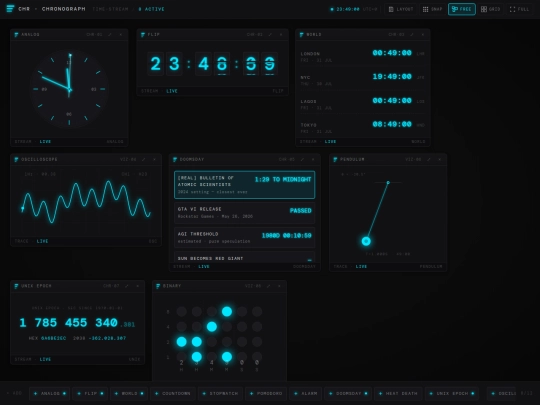540x405 pixels.
Task: Click the Live status in the Flip footer
Action: click(x=172, y=91)
